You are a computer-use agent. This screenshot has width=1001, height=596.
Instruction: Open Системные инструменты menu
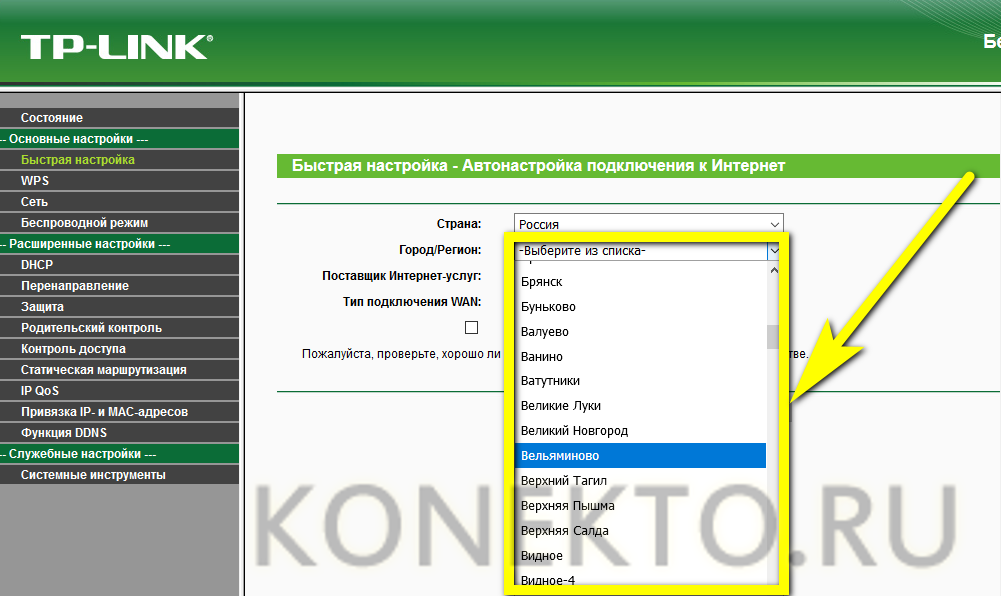coord(119,475)
